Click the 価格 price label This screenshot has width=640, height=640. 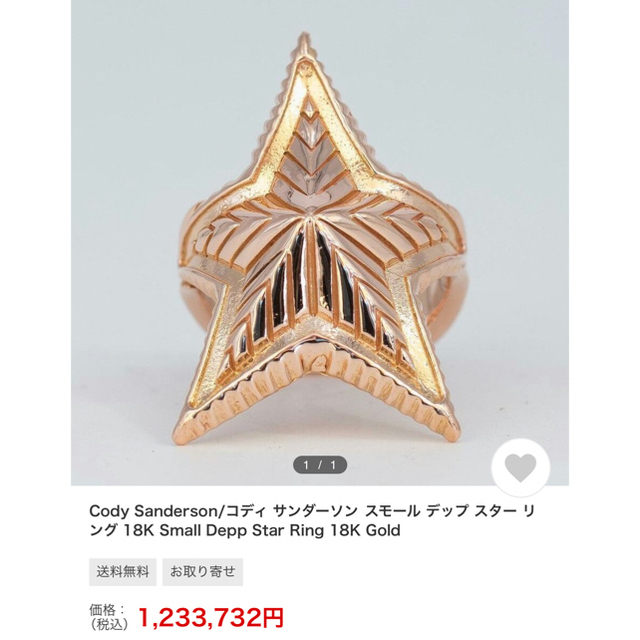[107, 610]
